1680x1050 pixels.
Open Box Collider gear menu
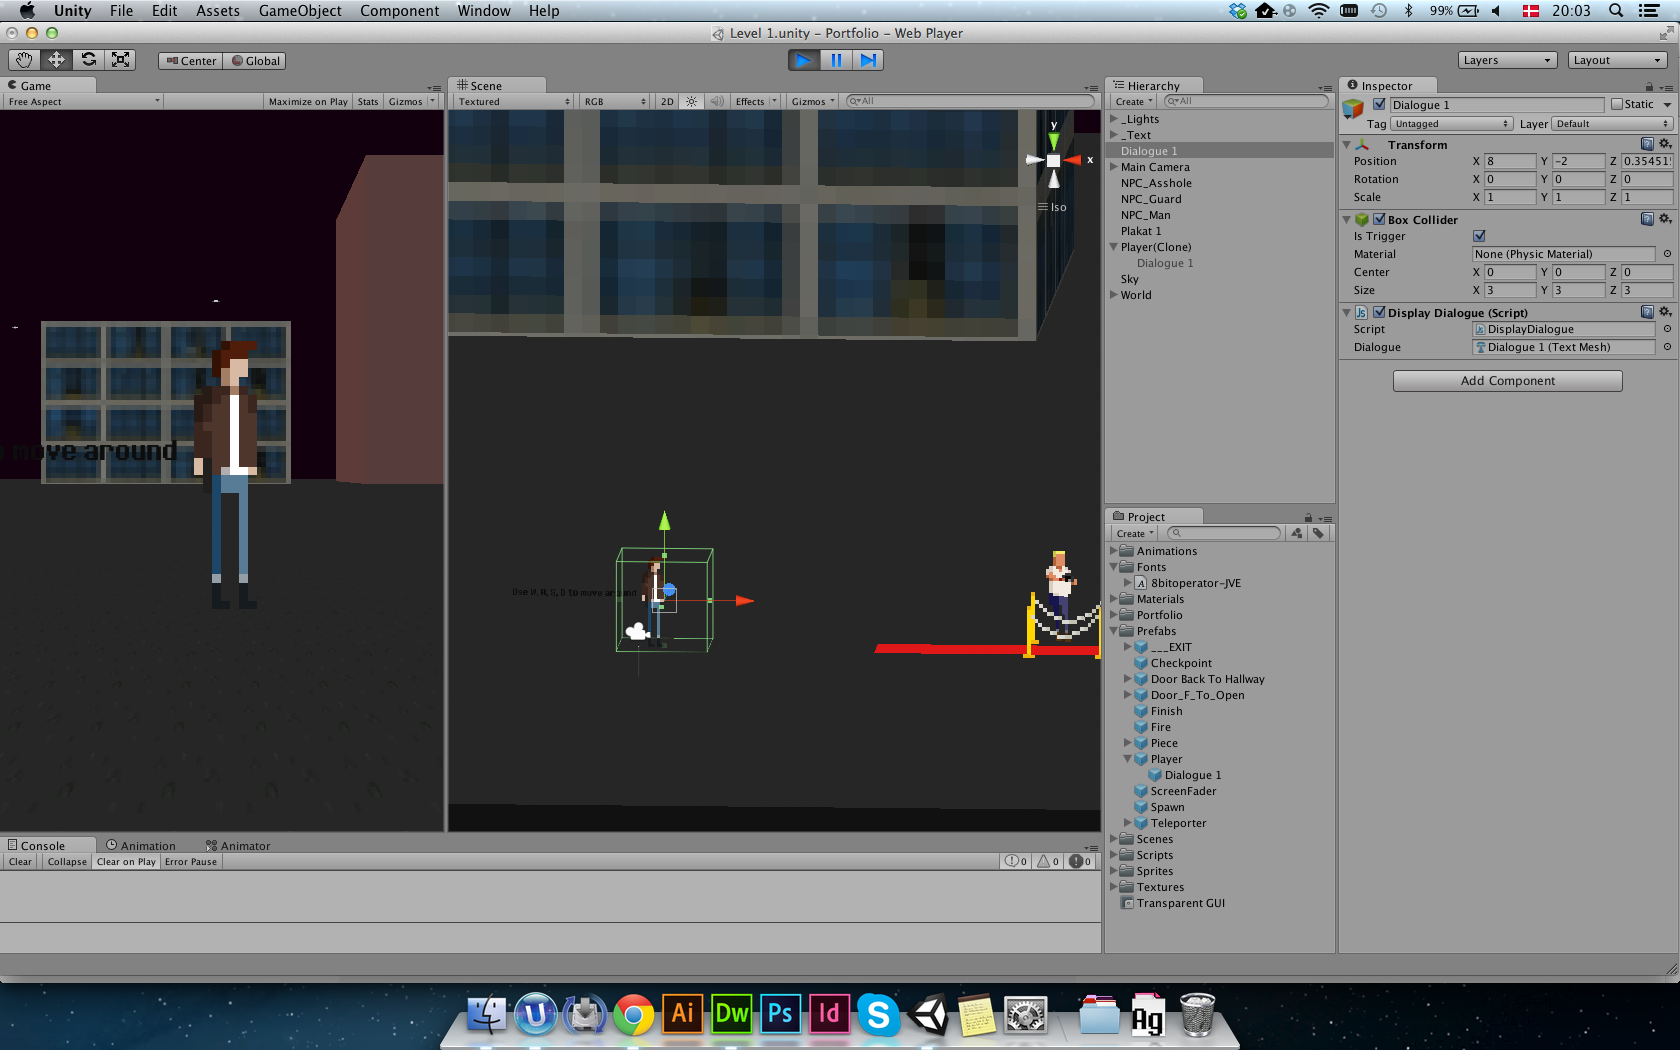(x=1665, y=219)
